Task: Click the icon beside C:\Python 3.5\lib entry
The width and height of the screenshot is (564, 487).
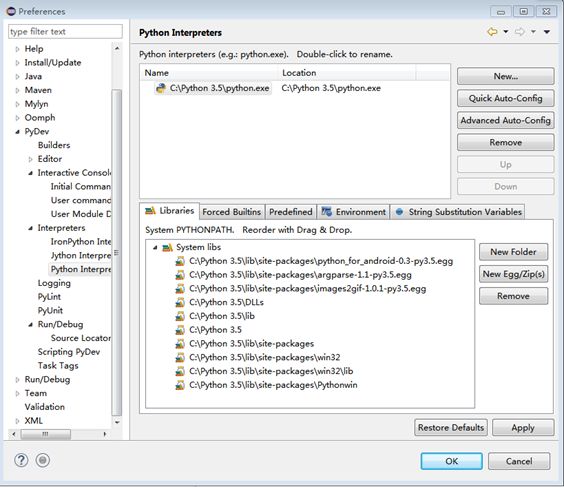Action: point(180,316)
